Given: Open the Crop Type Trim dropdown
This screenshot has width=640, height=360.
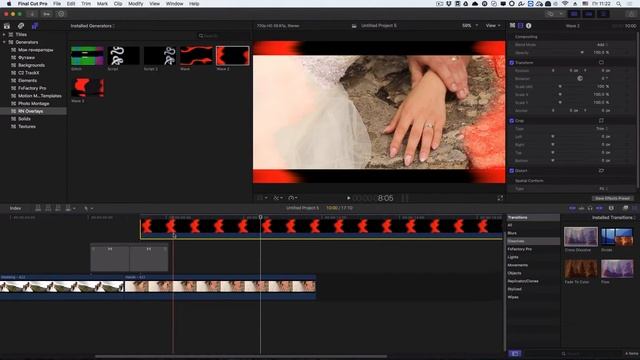Looking at the screenshot, I should tap(602, 129).
